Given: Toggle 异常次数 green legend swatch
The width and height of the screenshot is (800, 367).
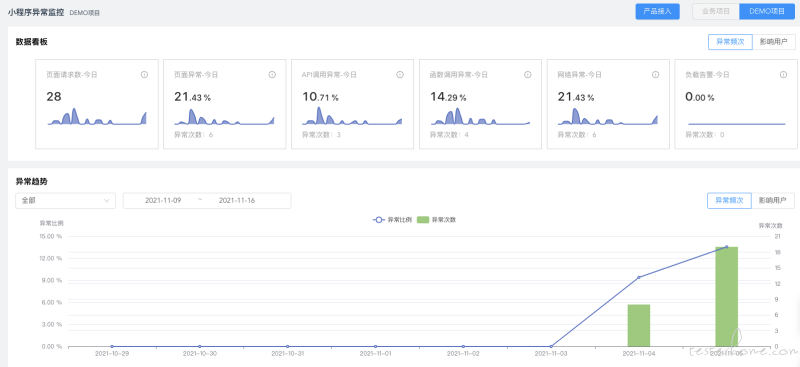Looking at the screenshot, I should [x=423, y=219].
